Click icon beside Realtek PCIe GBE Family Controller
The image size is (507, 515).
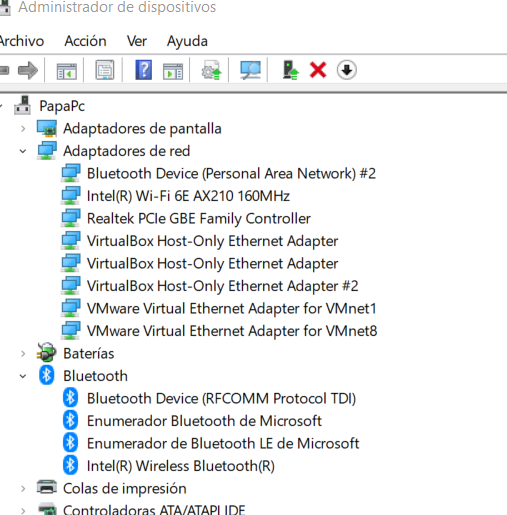point(71,218)
